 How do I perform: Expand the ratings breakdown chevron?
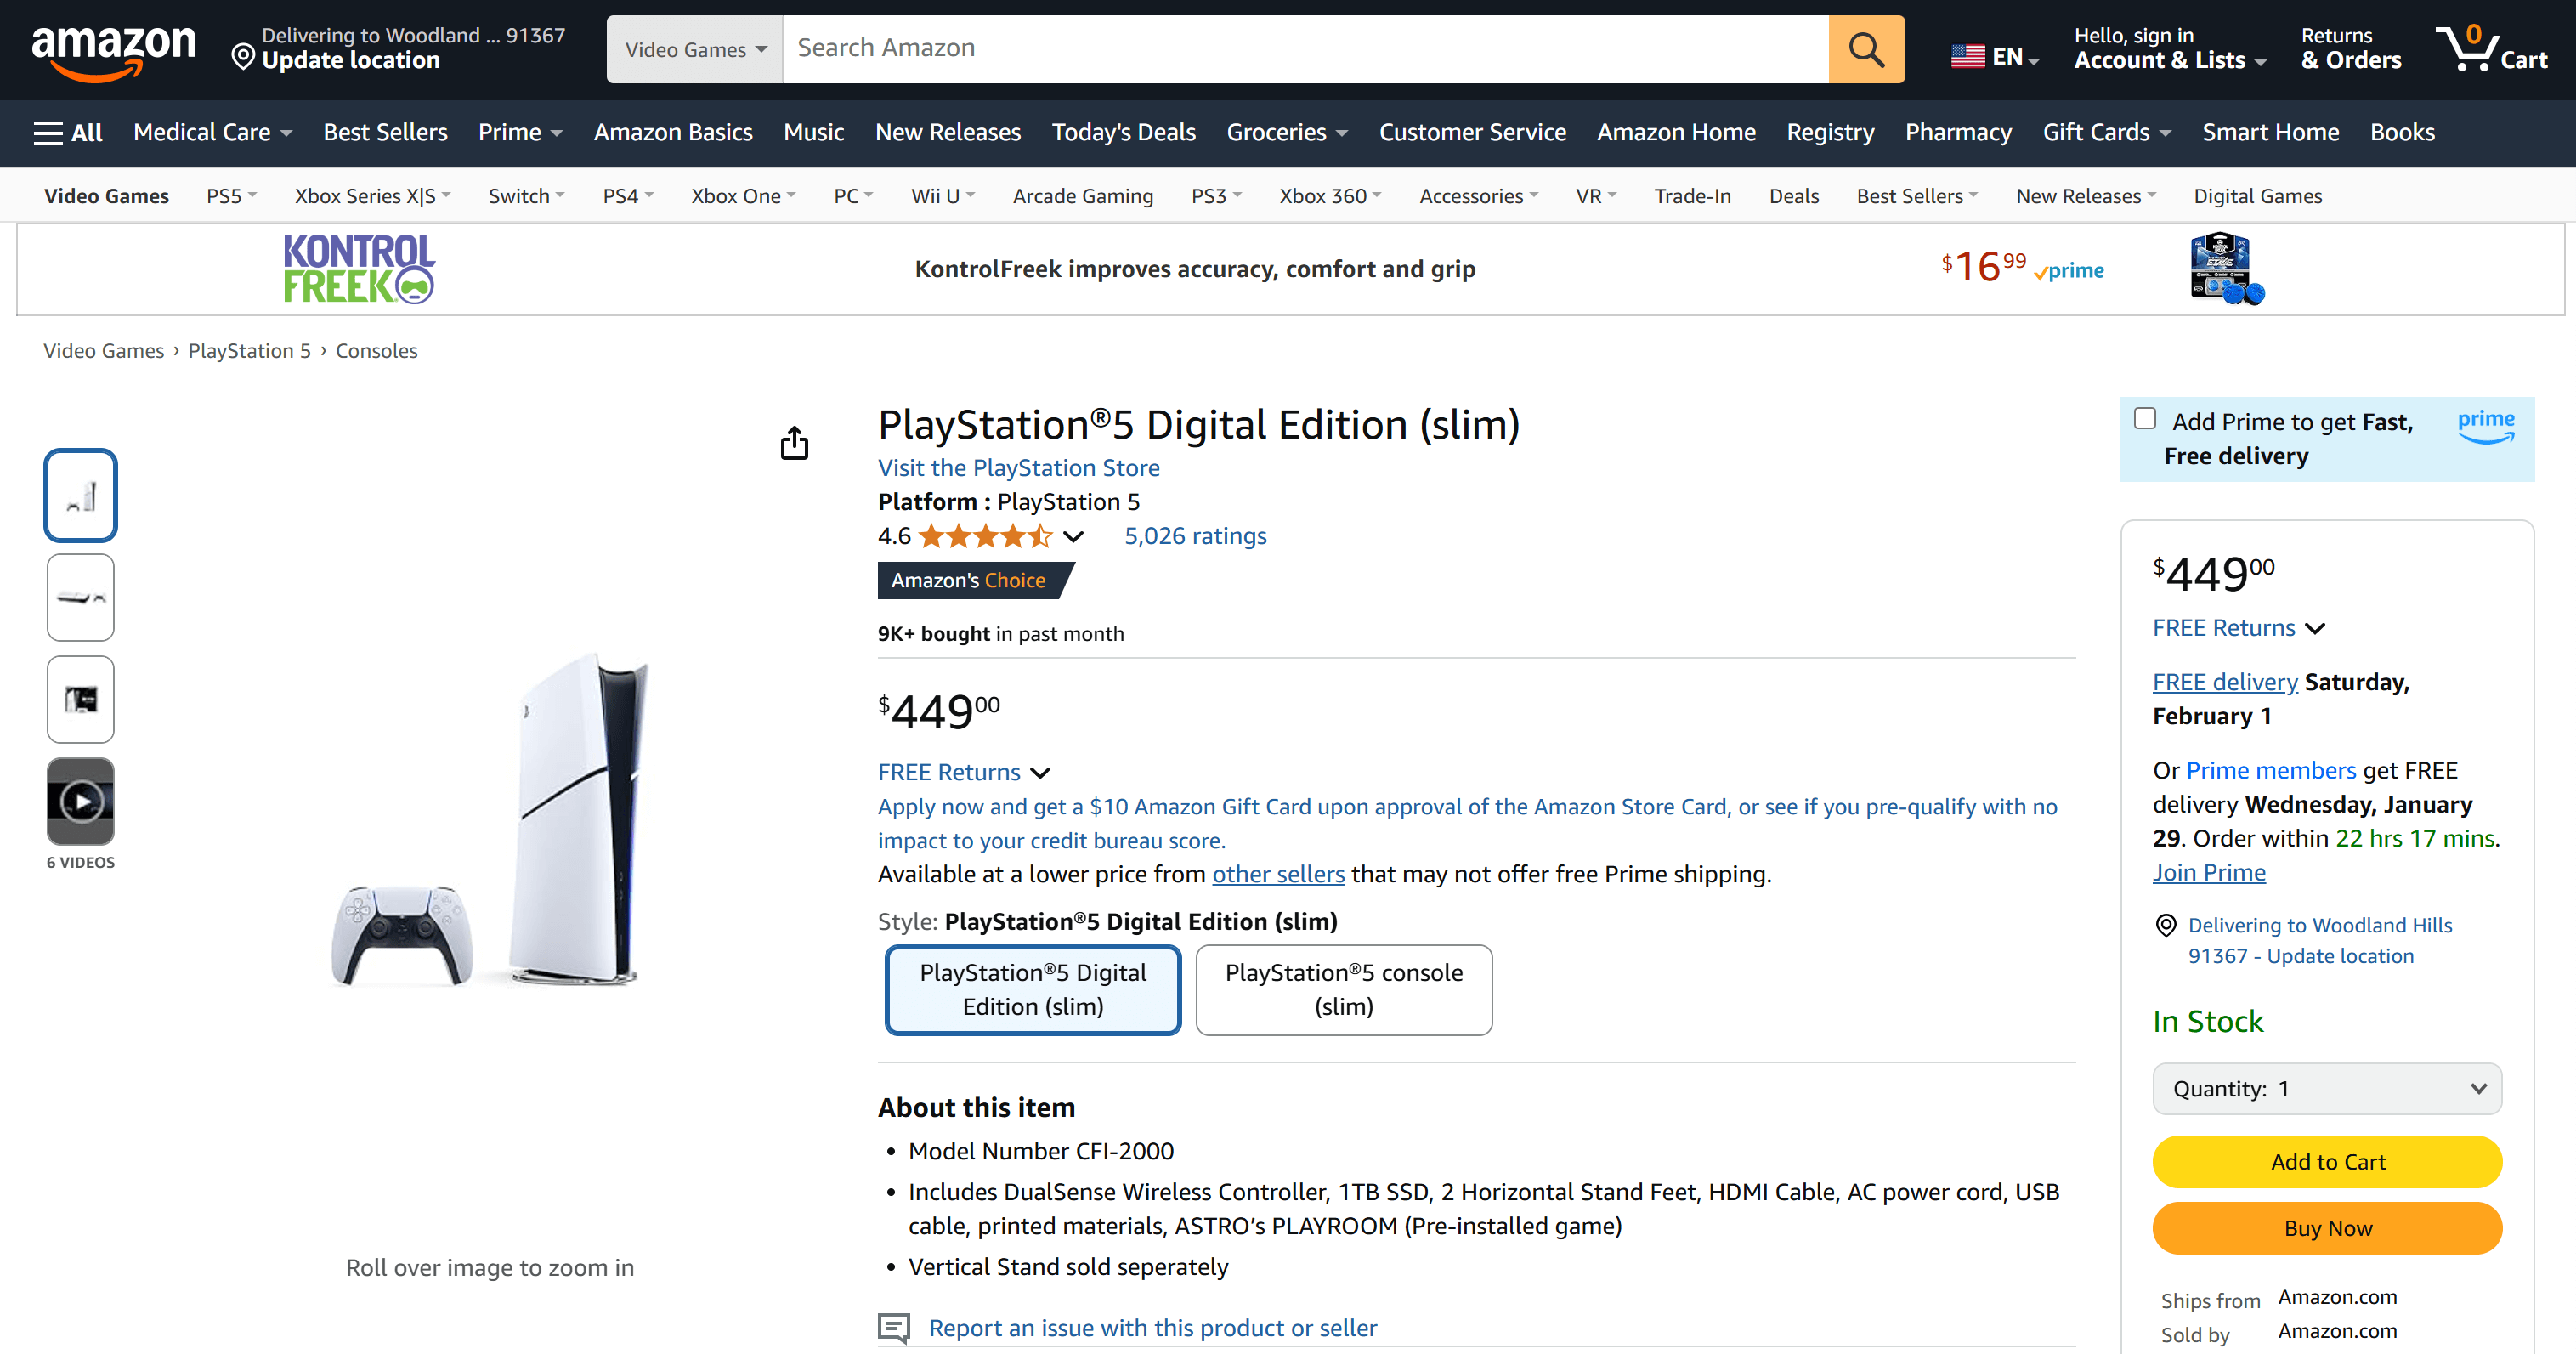(x=1074, y=537)
